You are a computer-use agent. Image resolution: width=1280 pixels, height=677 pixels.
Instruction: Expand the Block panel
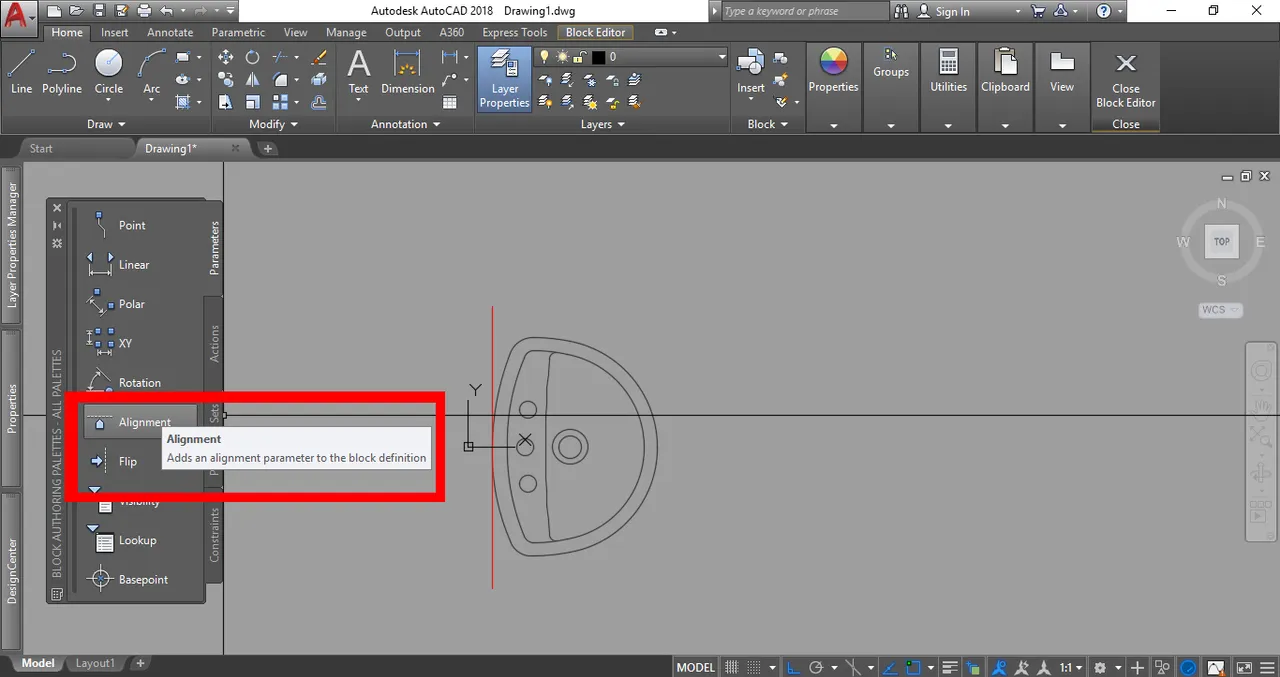click(767, 124)
